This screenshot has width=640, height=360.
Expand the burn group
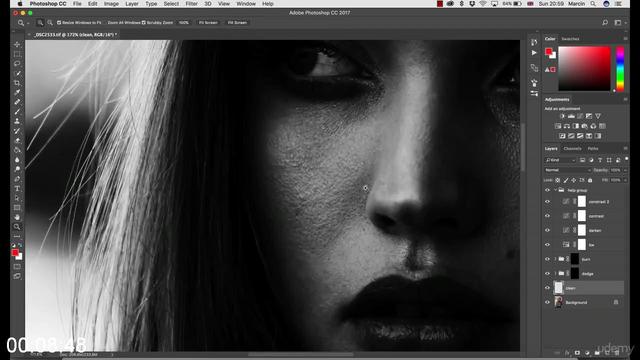[x=555, y=259]
